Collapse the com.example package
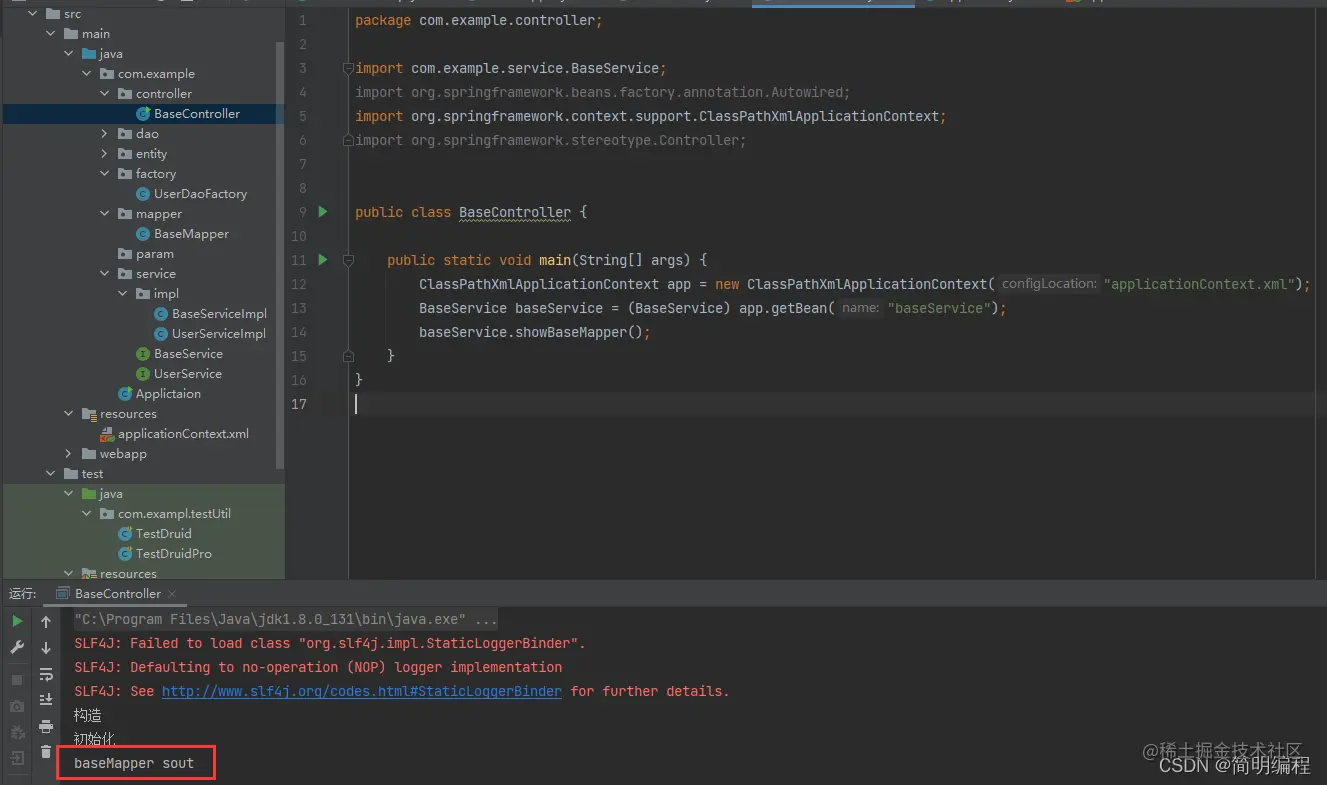The width and height of the screenshot is (1327, 785). [x=87, y=74]
